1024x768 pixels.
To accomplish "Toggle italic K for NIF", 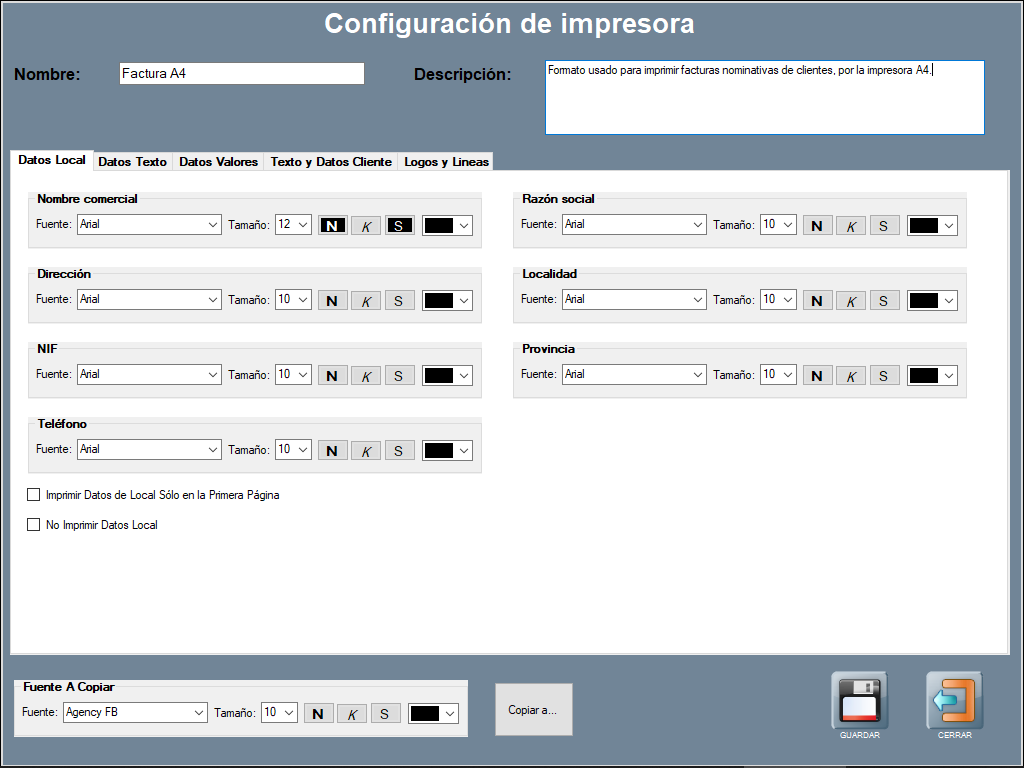I will (x=365, y=376).
